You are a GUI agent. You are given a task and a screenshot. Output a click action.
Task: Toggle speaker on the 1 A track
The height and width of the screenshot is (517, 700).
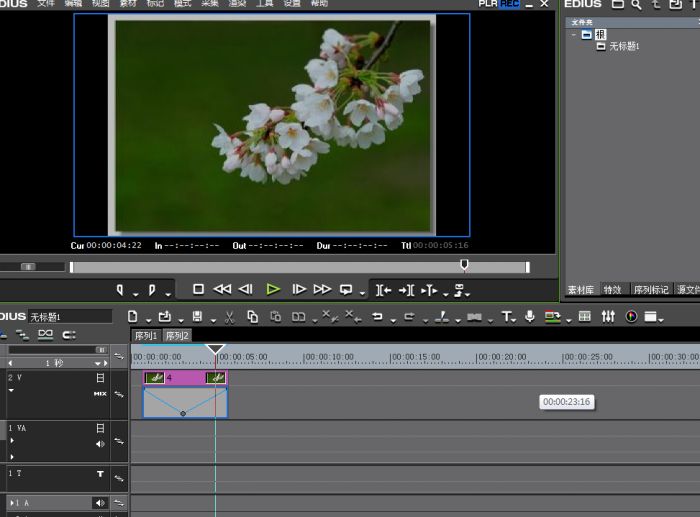point(100,502)
